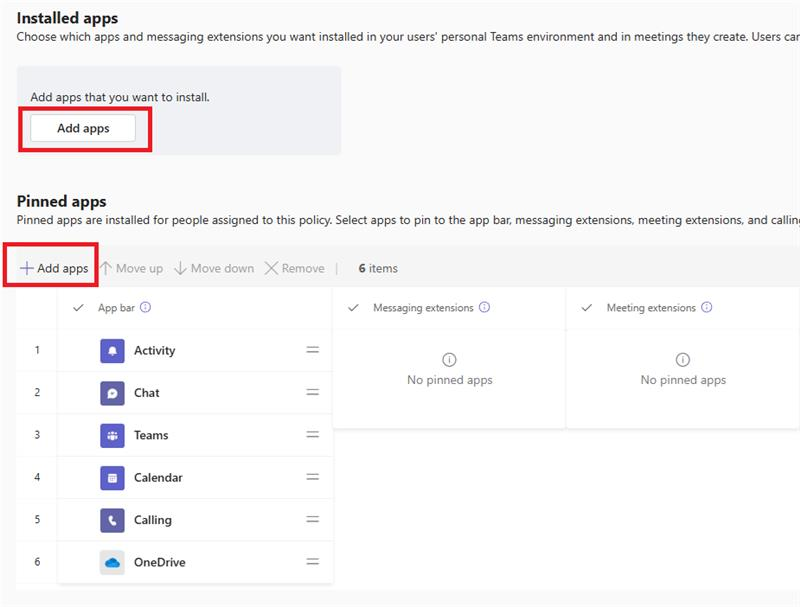Click the OneDrive cloud app icon
The height and width of the screenshot is (607, 800).
tap(112, 562)
